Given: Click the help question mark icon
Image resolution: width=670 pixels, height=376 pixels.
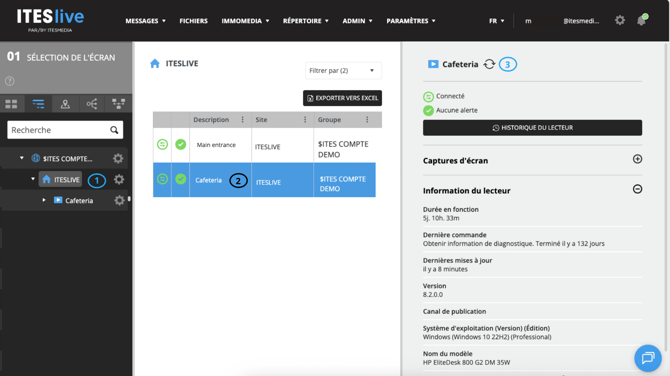Looking at the screenshot, I should pyautogui.click(x=9, y=81).
